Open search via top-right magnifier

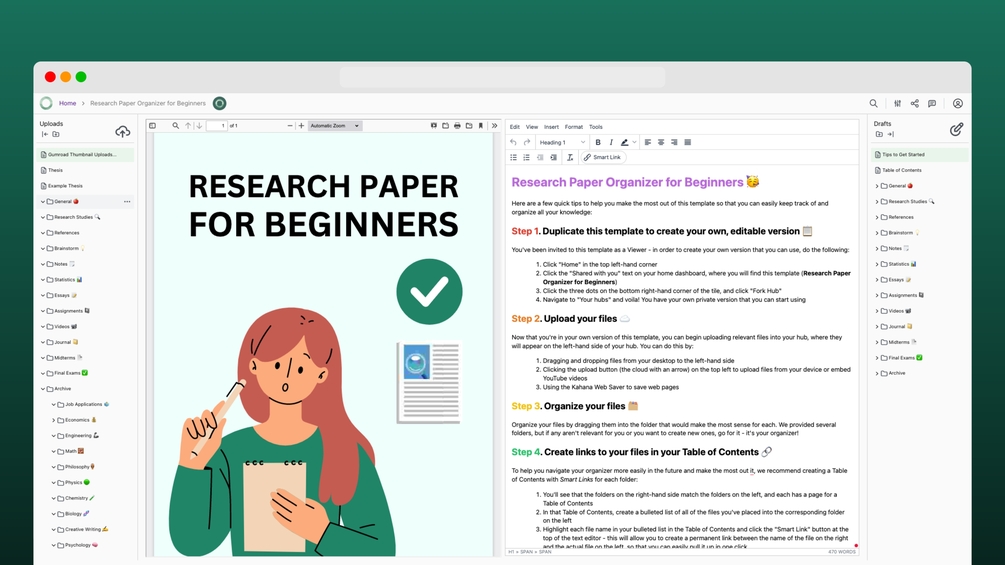[x=874, y=103]
